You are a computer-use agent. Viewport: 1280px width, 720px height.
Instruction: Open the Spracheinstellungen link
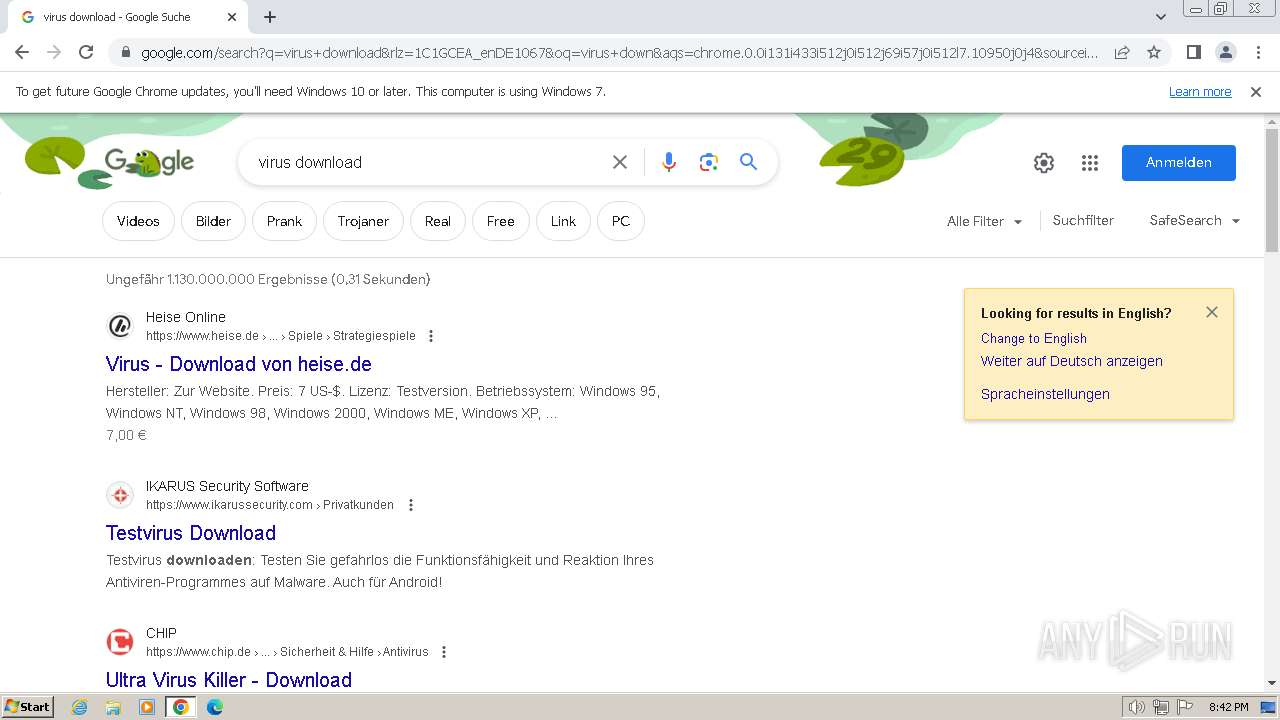[1045, 394]
